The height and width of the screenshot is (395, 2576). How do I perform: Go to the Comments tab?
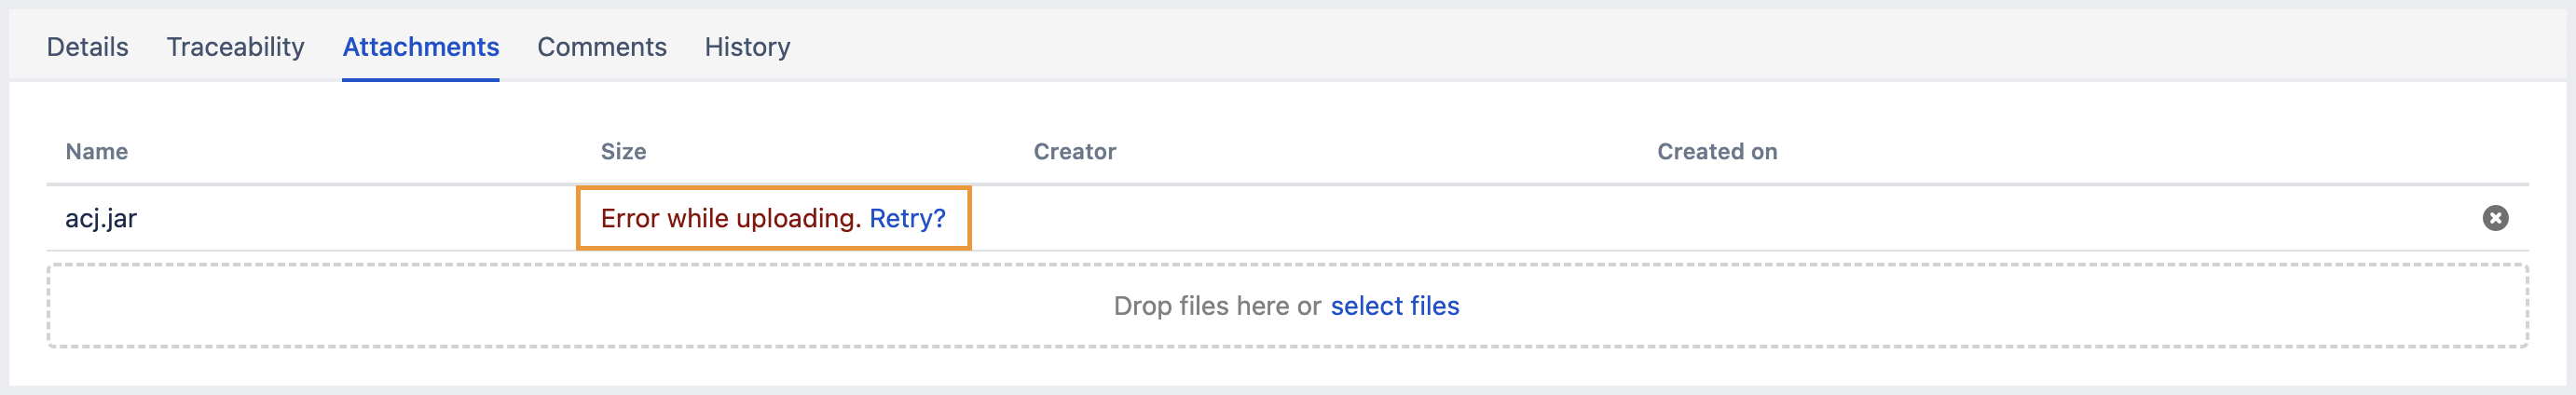click(601, 47)
